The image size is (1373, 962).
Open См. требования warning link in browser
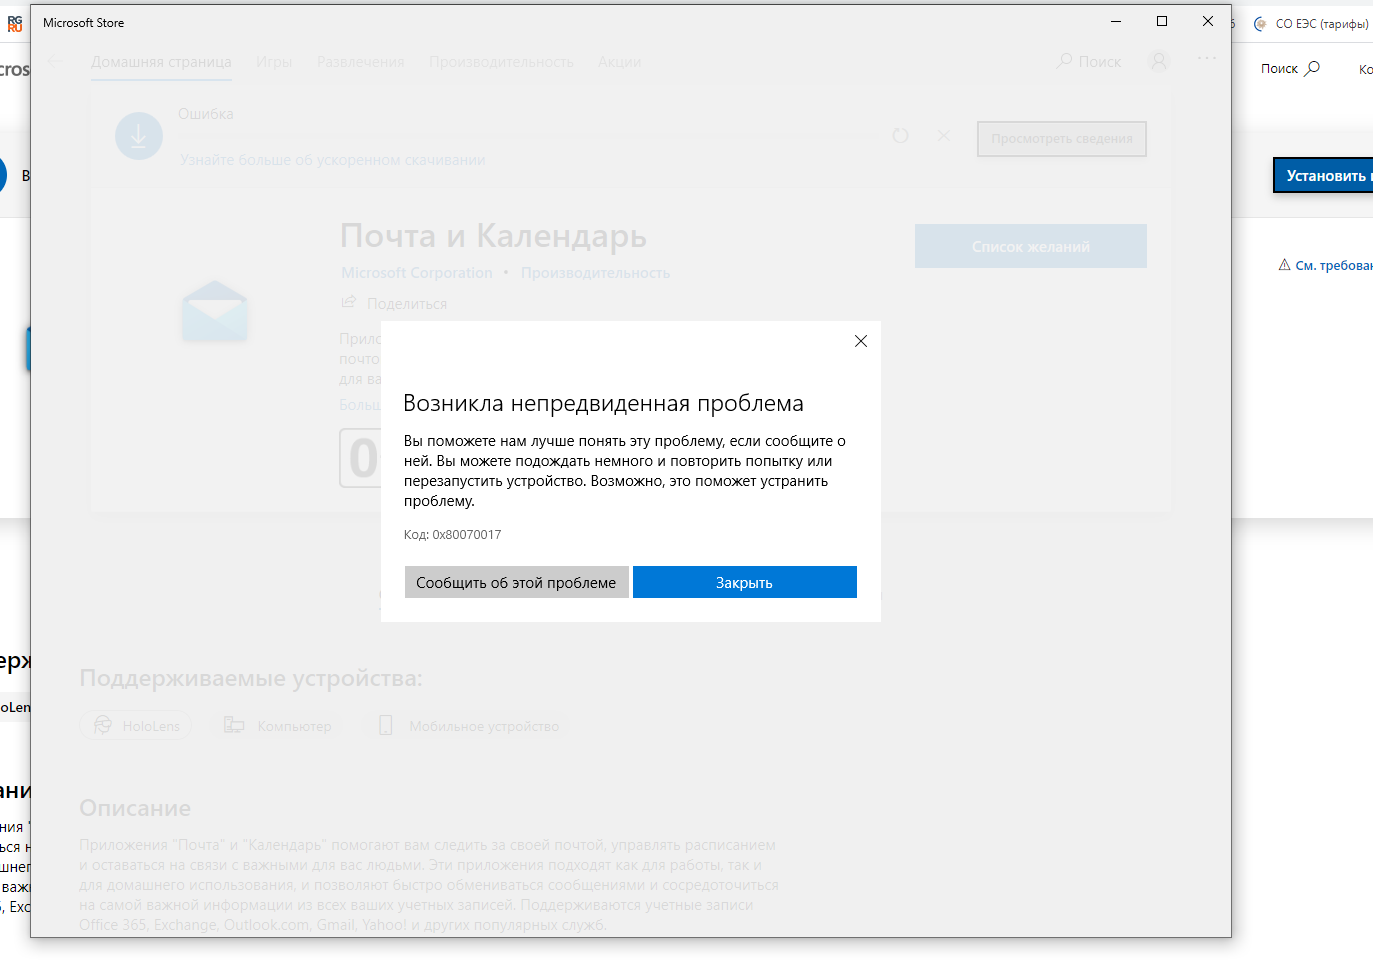[1326, 265]
